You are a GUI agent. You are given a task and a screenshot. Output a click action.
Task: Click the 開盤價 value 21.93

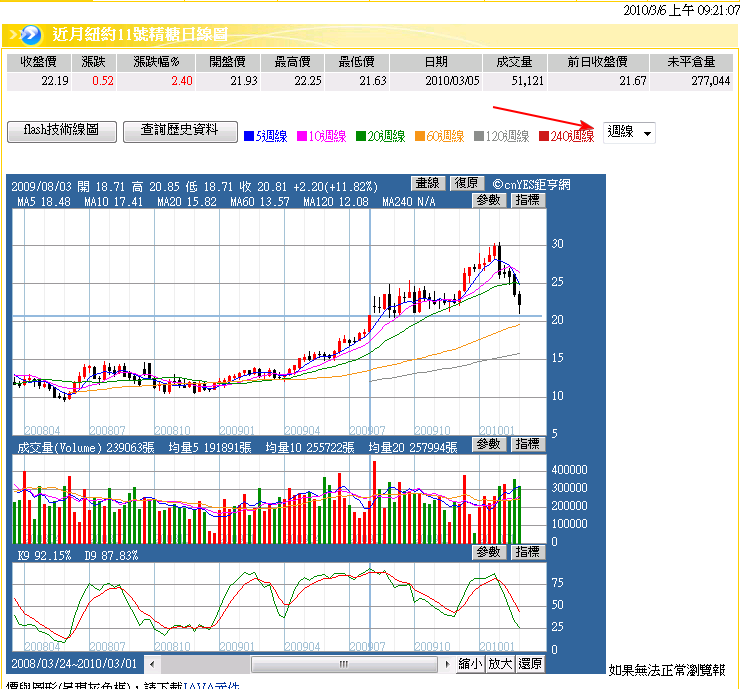pos(244,81)
